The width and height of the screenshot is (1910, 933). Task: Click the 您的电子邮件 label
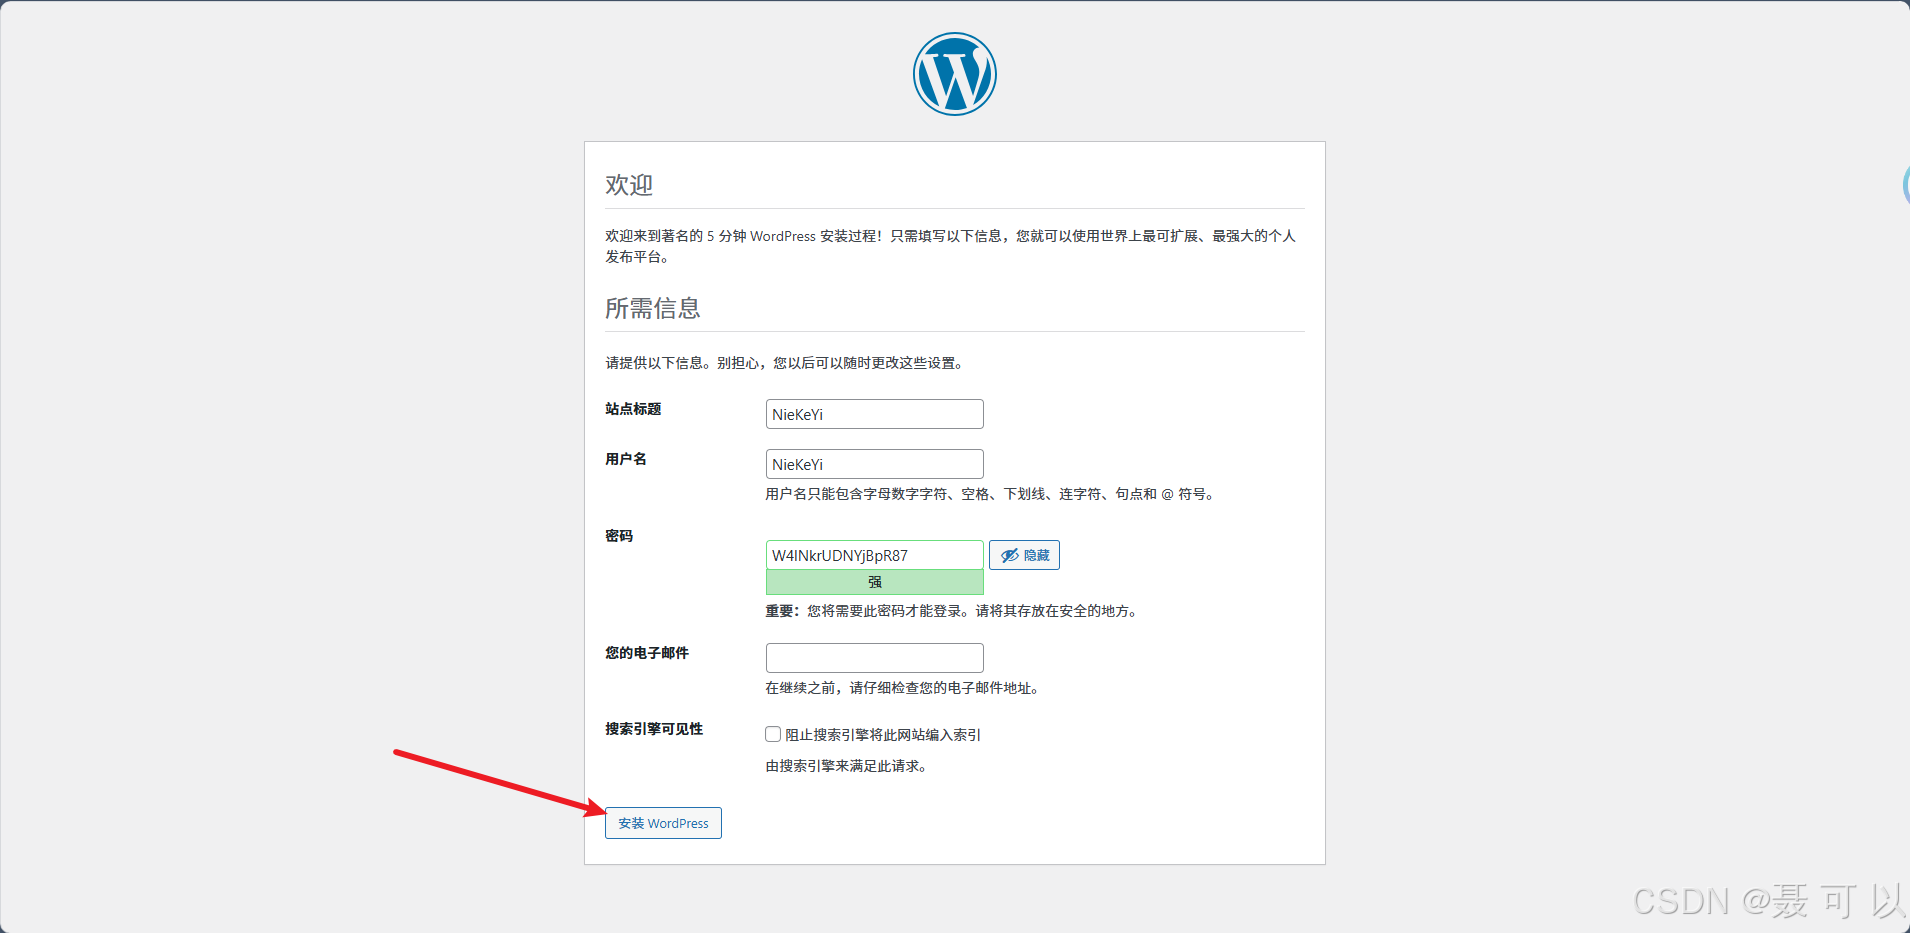point(647,653)
